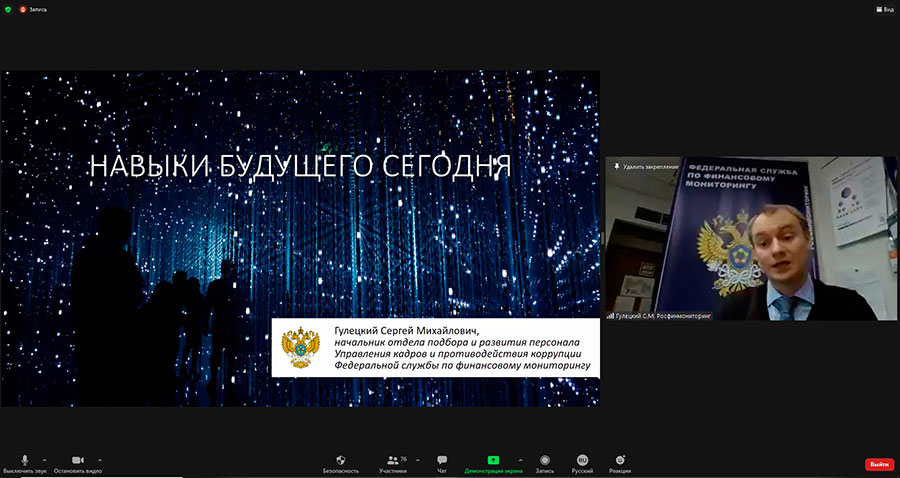Viewport: 900px width, 478px height.
Task: Expand screen share options arrow
Action: (x=520, y=460)
